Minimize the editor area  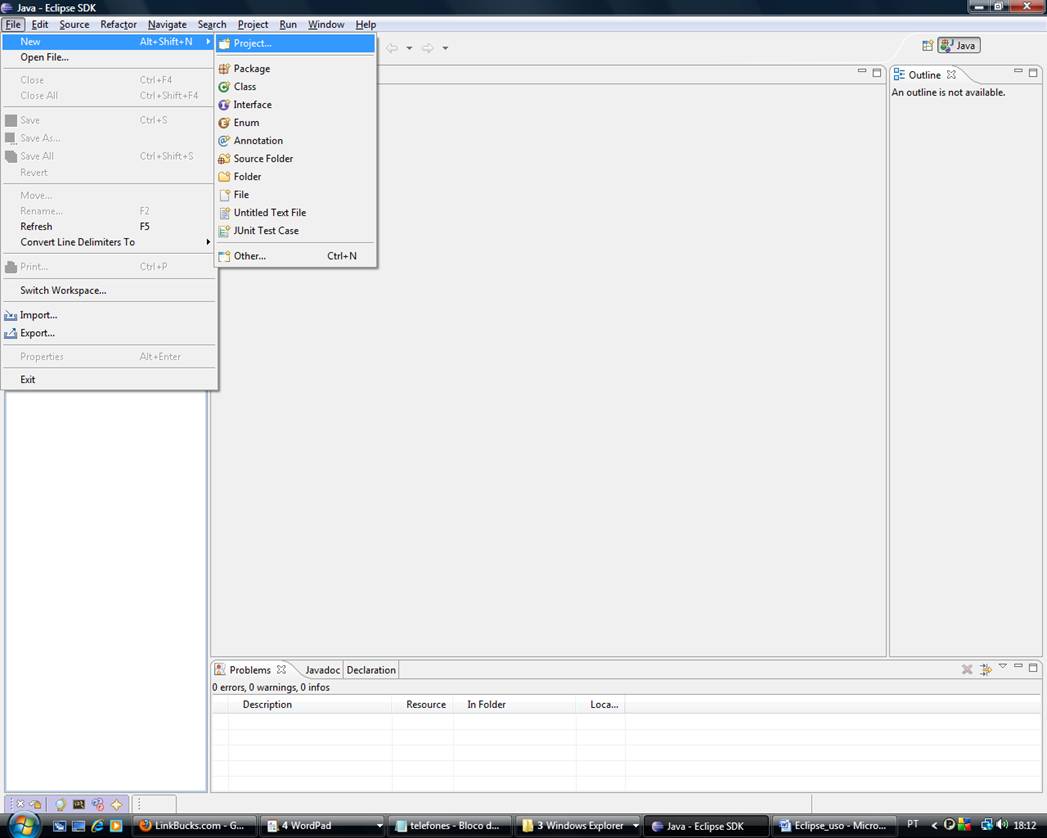coord(861,71)
